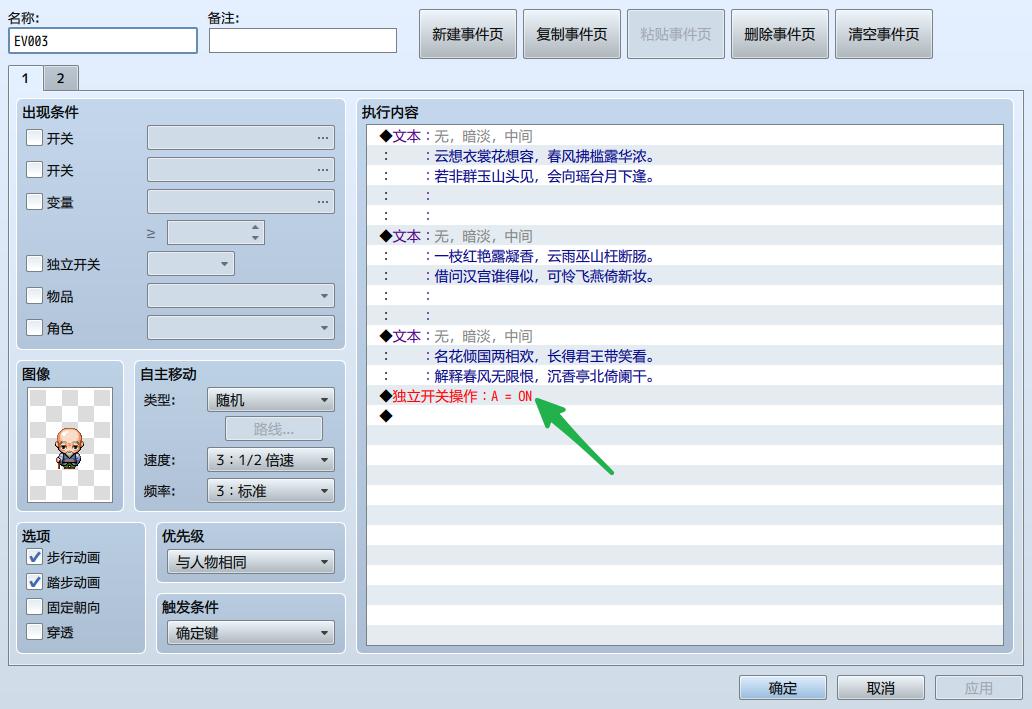Image resolution: width=1032 pixels, height=709 pixels.
Task: Click the 清空事件页 button
Action: tap(883, 34)
